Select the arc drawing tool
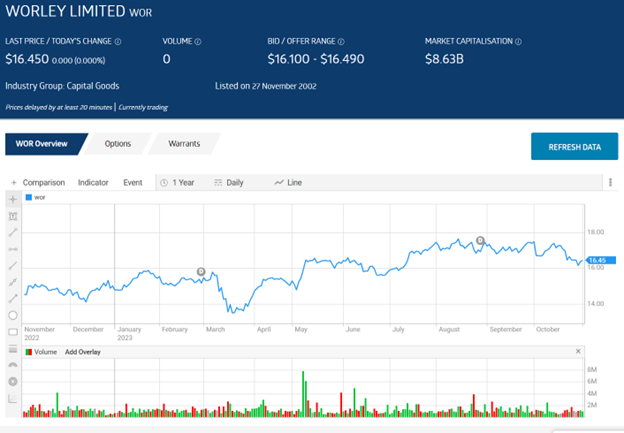 point(13,365)
